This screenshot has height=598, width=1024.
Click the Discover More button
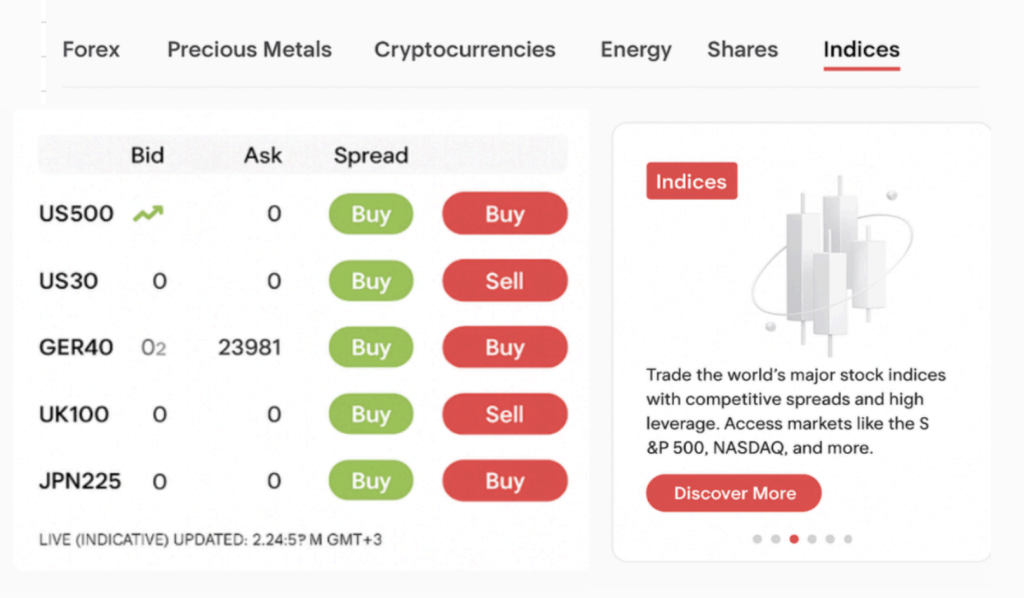(734, 493)
